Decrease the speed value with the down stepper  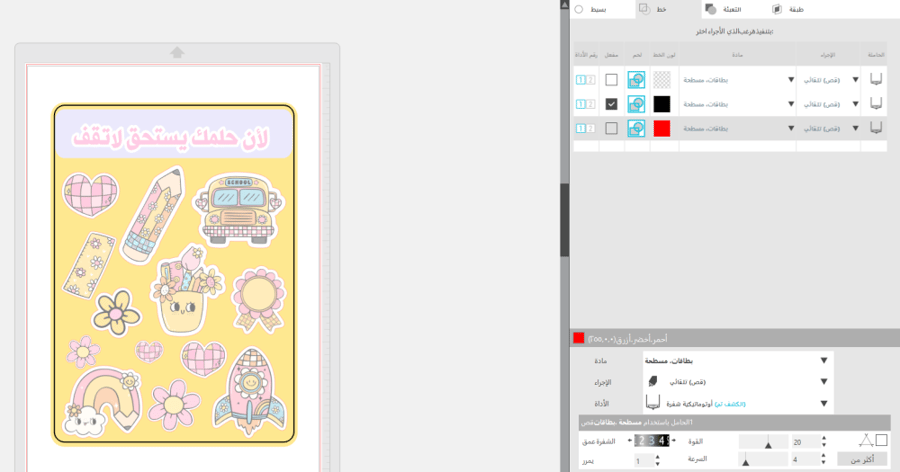(824, 463)
